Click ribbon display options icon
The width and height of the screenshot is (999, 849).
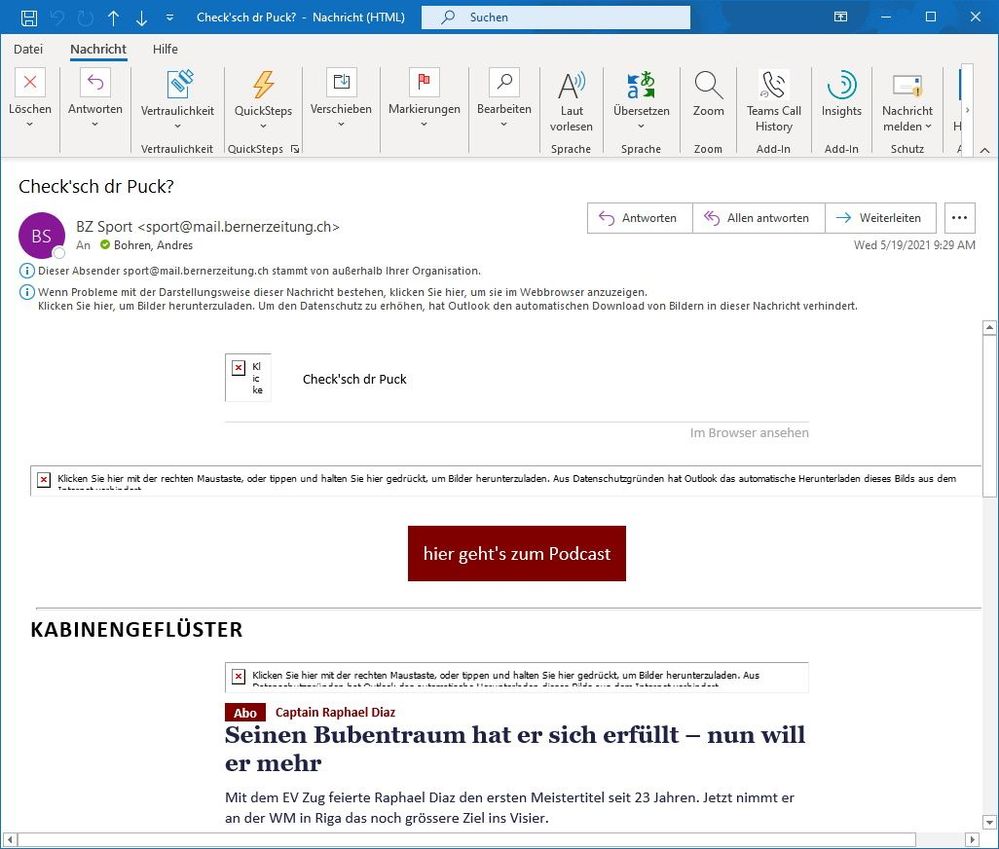click(841, 17)
